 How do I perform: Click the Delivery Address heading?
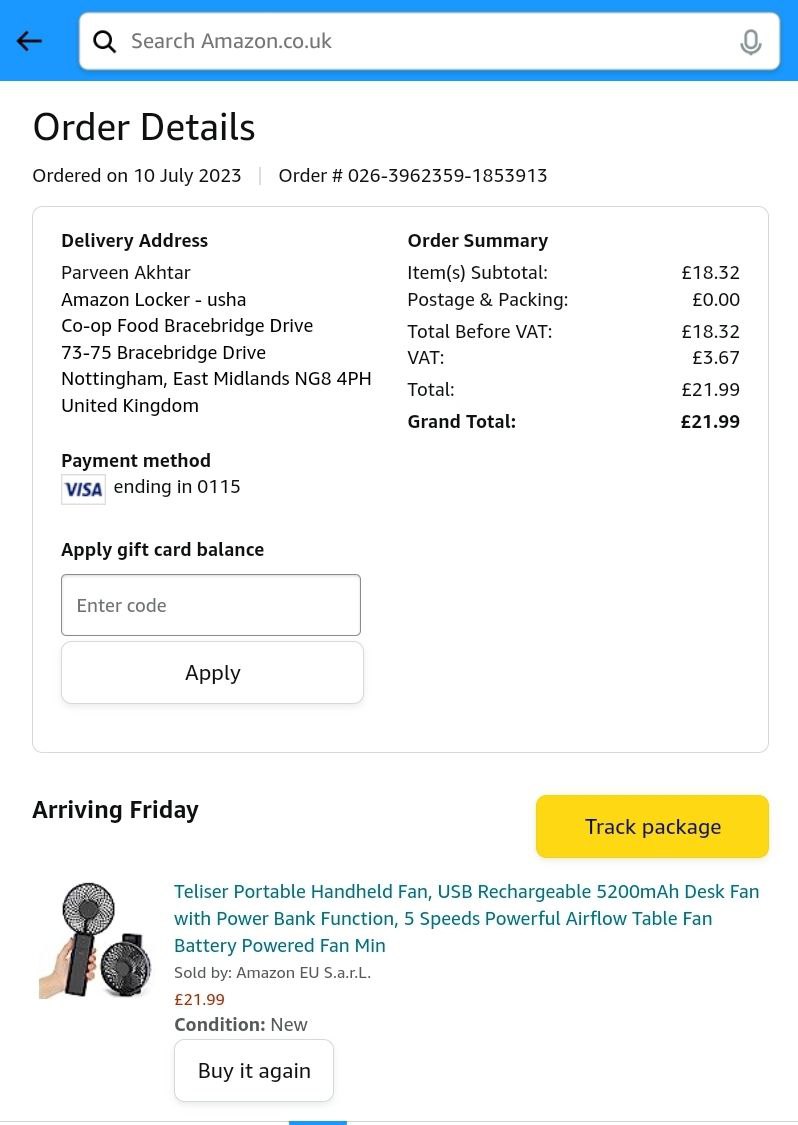click(134, 241)
